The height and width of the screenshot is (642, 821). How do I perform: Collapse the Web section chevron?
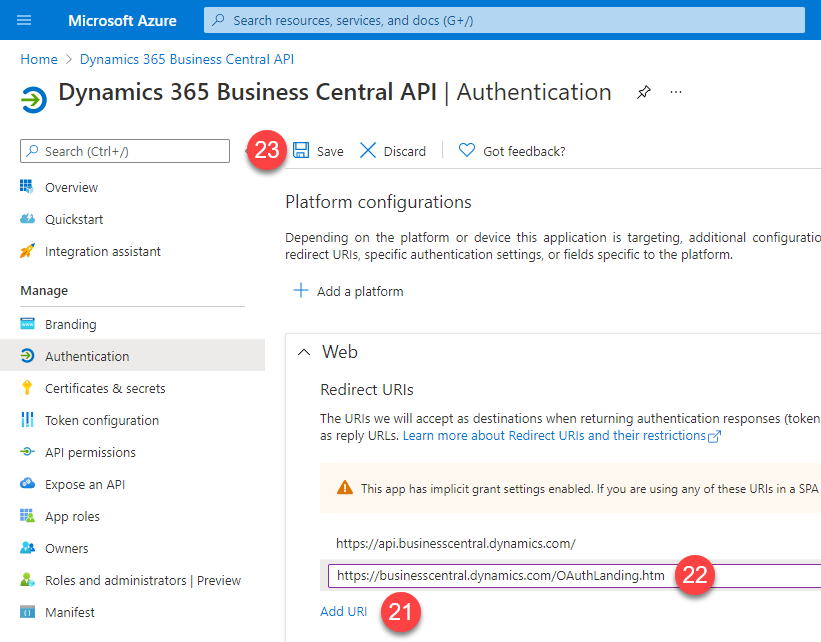(x=304, y=352)
